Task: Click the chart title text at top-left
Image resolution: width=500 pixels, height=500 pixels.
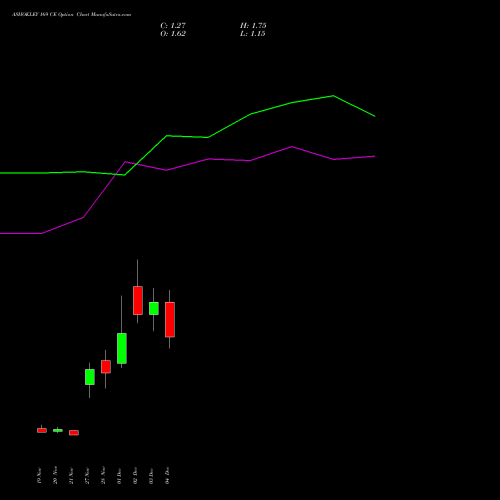Action: [x=71, y=15]
